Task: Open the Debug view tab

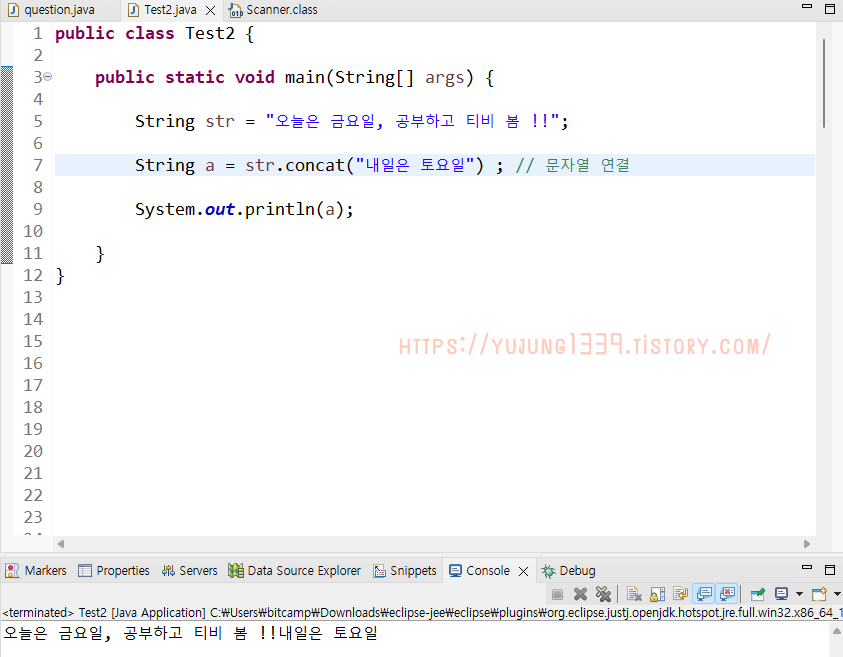Action: (x=569, y=570)
